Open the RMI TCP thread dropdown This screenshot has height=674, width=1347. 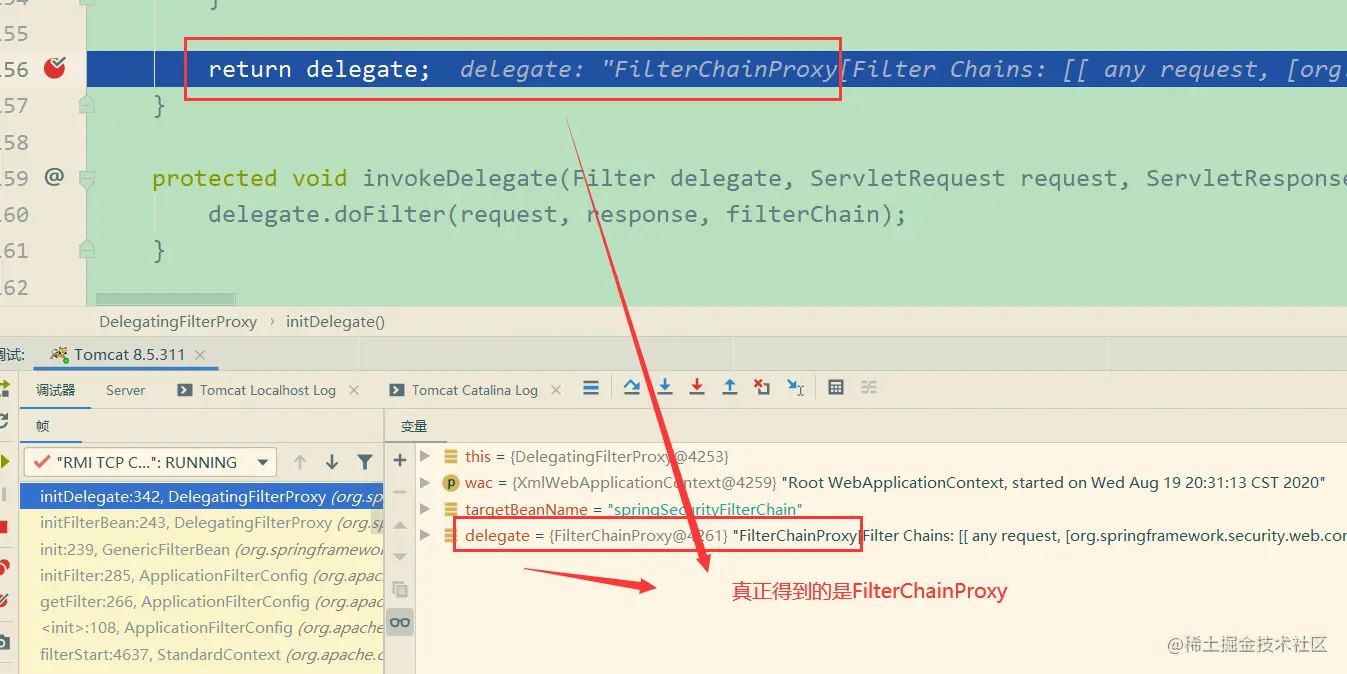click(150, 462)
